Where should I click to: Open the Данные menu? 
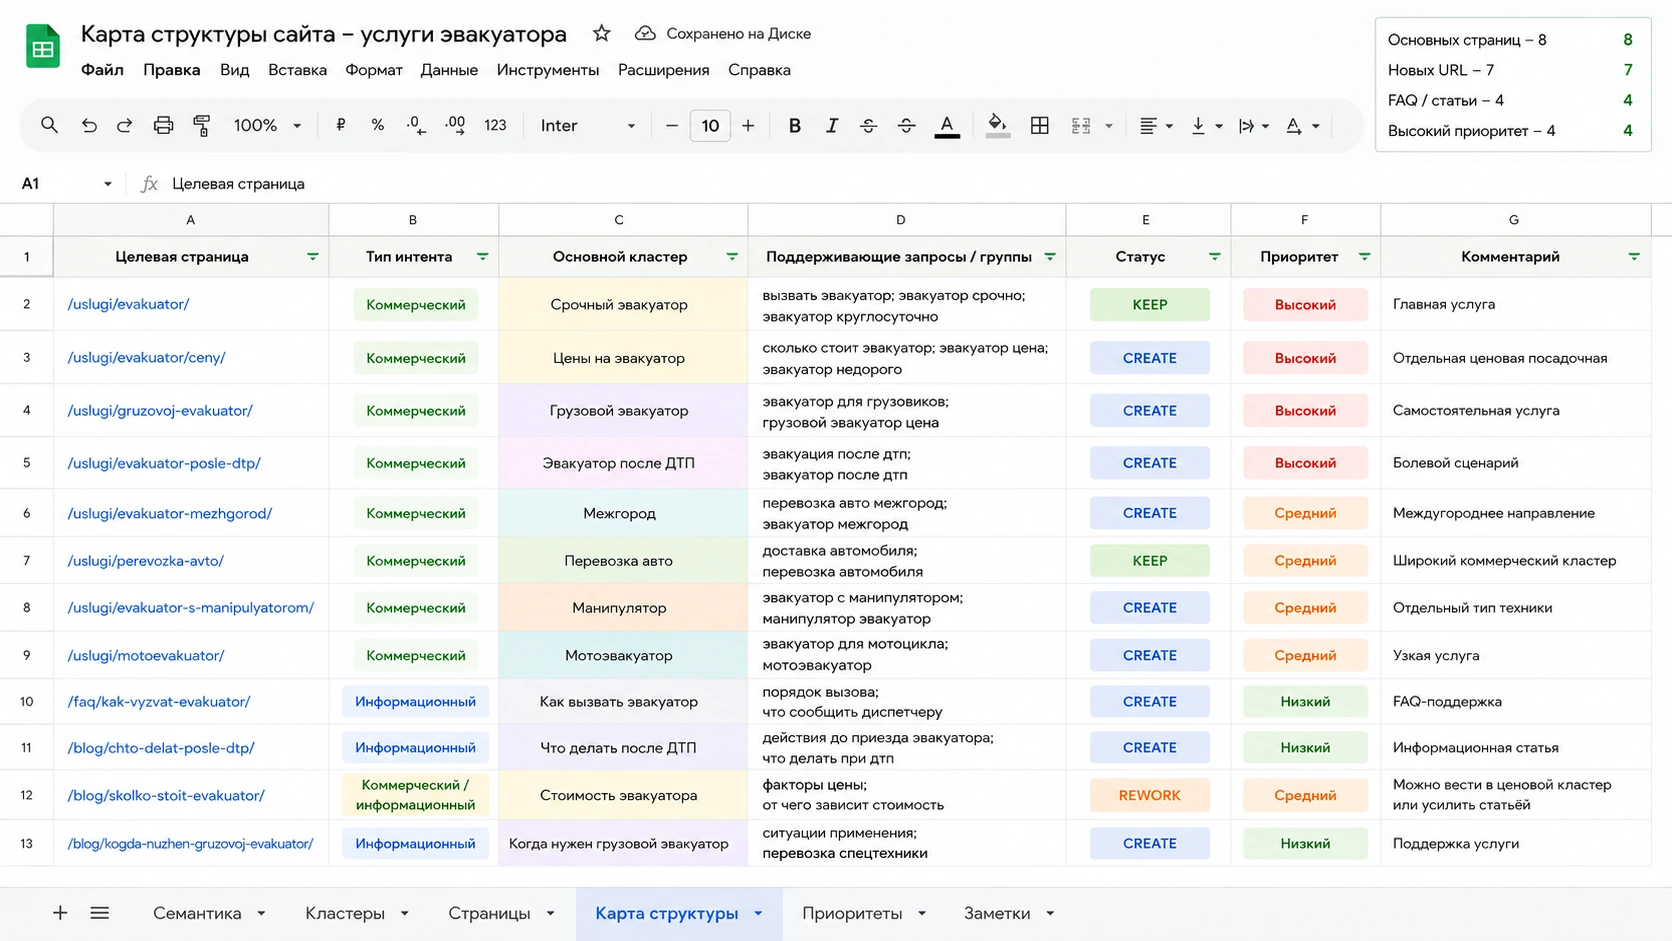point(449,70)
